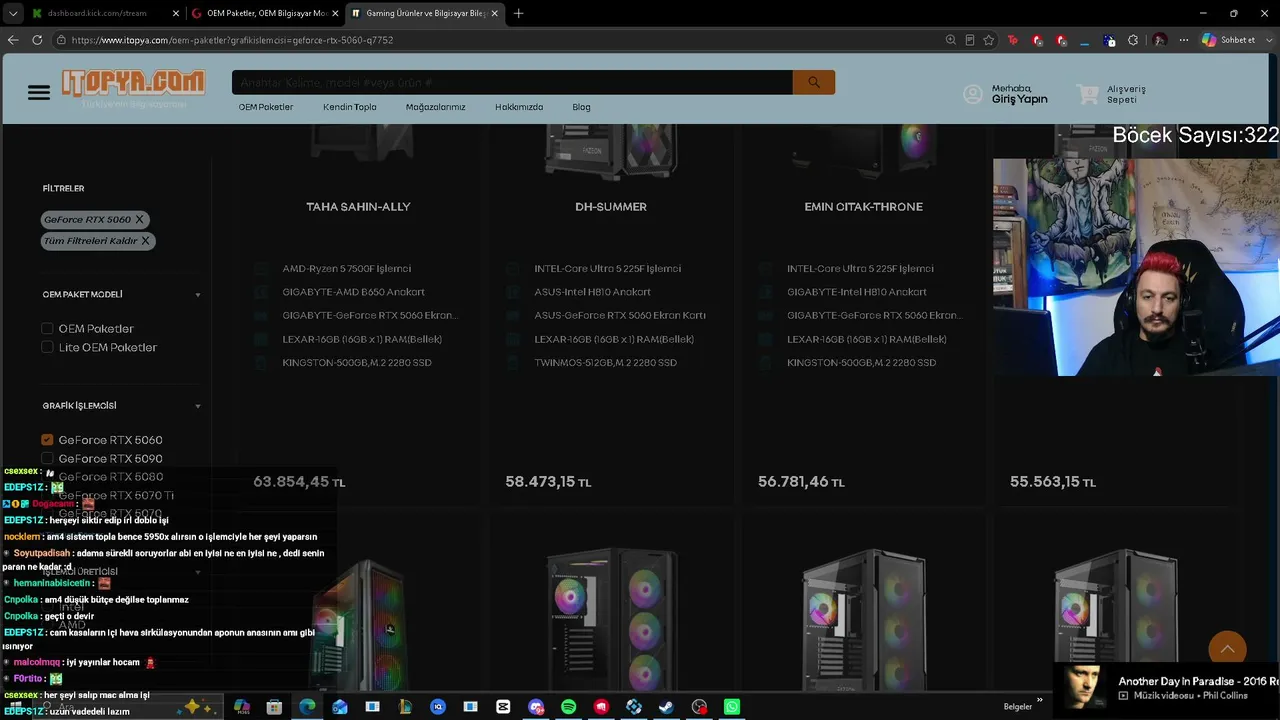Open the EMIN CITAK-THRONE product title
The width and height of the screenshot is (1280, 720).
click(x=863, y=207)
